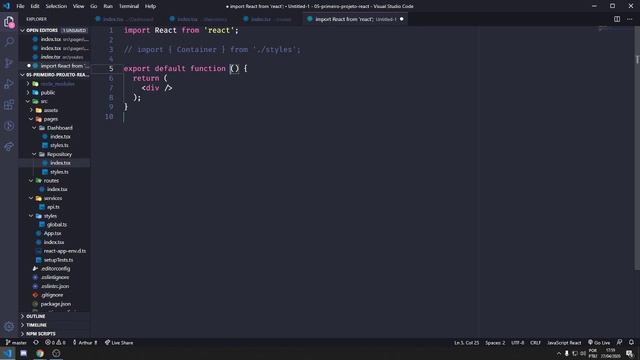This screenshot has height=360, width=640.
Task: Change the JavaScript React language mode
Action: pos(564,342)
